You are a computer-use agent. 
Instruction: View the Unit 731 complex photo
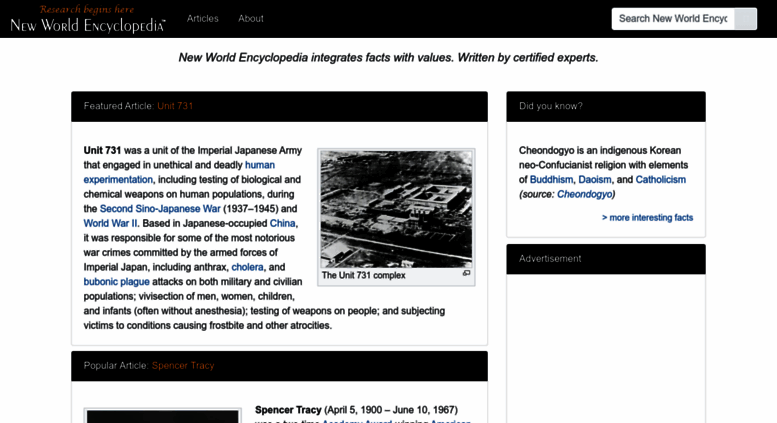(x=396, y=209)
